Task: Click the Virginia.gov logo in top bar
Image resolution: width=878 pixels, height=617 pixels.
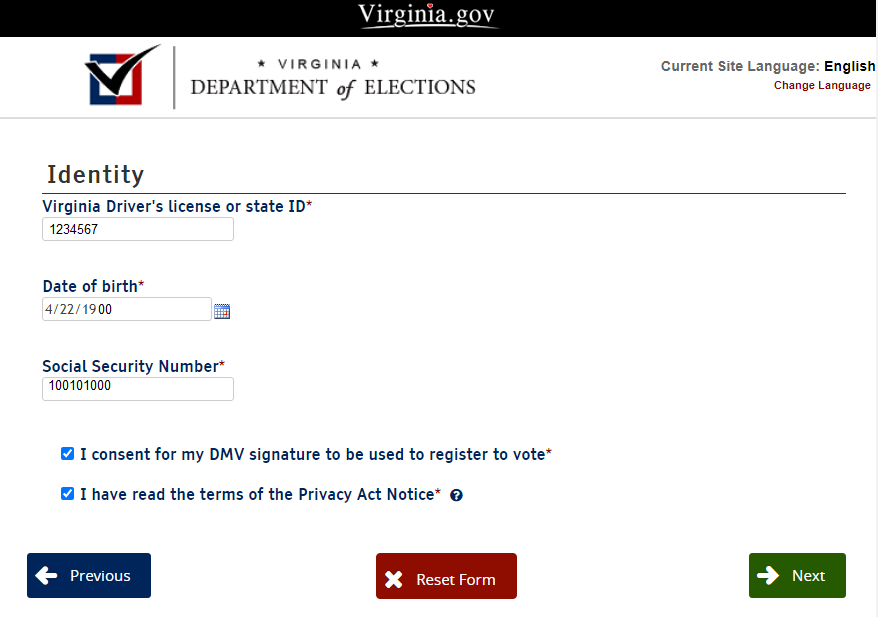Action: click(x=428, y=16)
